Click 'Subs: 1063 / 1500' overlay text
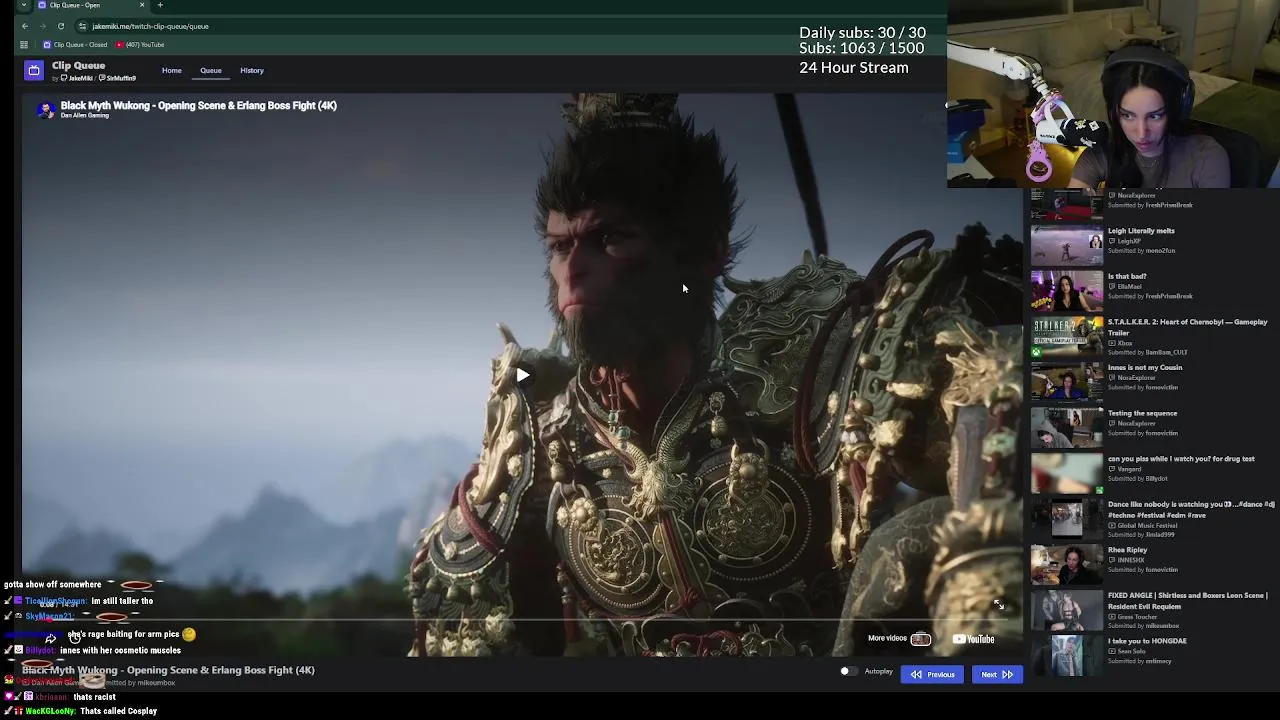 click(x=861, y=48)
